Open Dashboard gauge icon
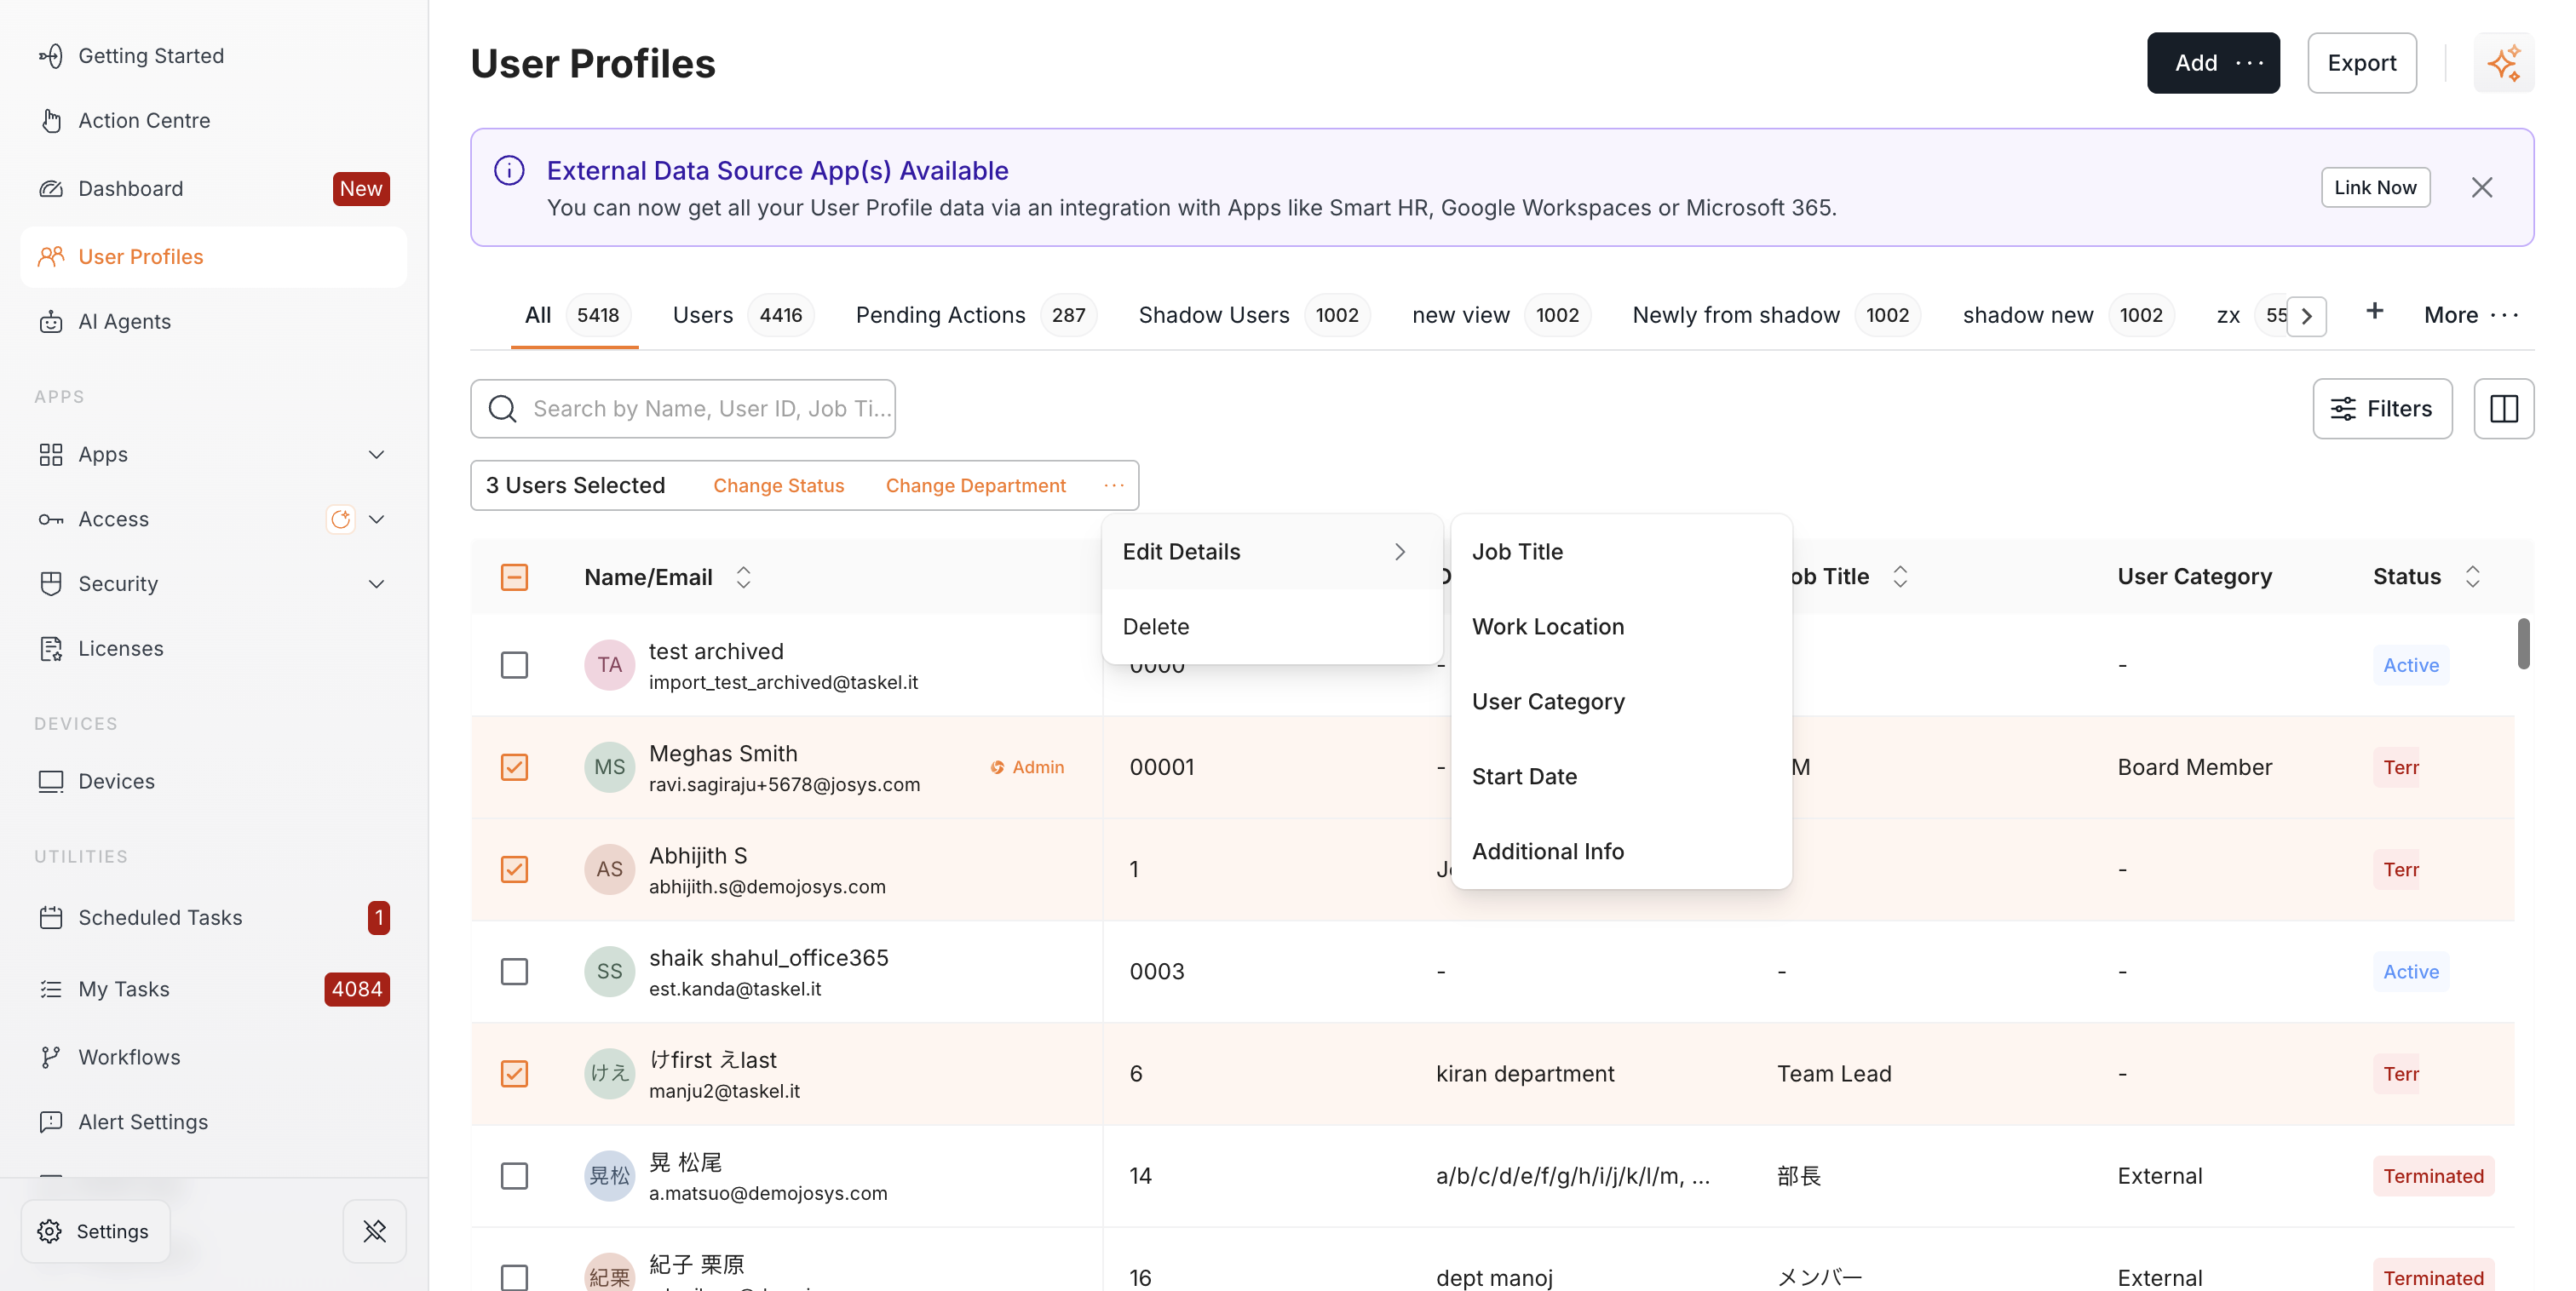This screenshot has width=2576, height=1291. (51, 189)
